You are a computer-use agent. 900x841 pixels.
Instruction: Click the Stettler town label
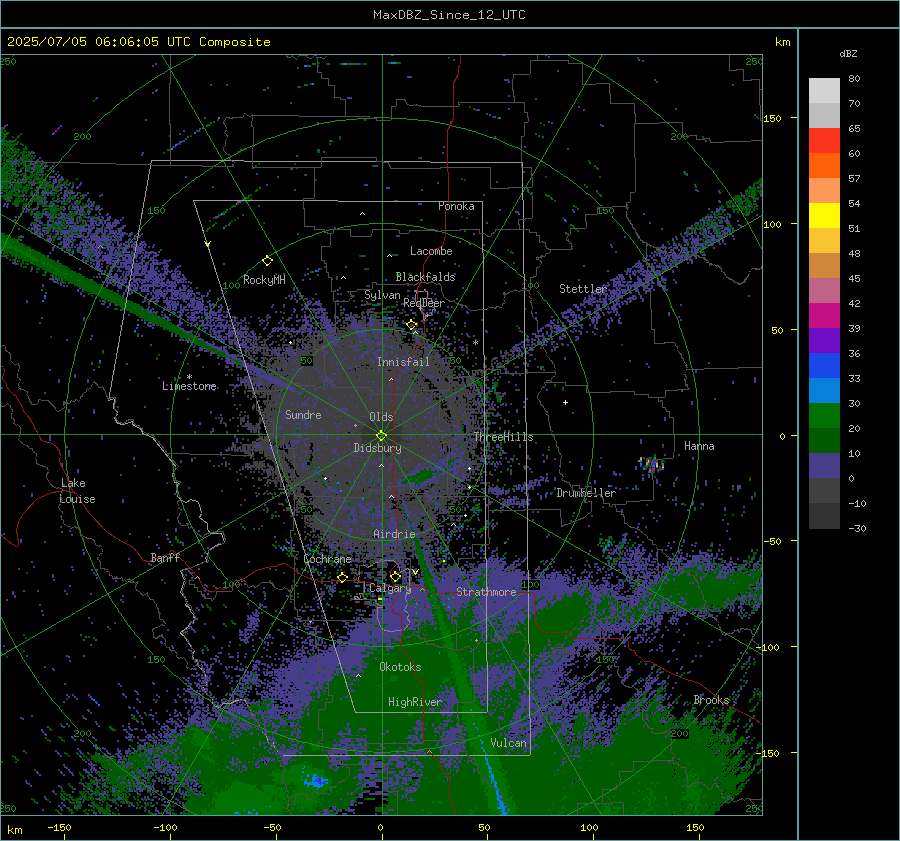pos(583,289)
